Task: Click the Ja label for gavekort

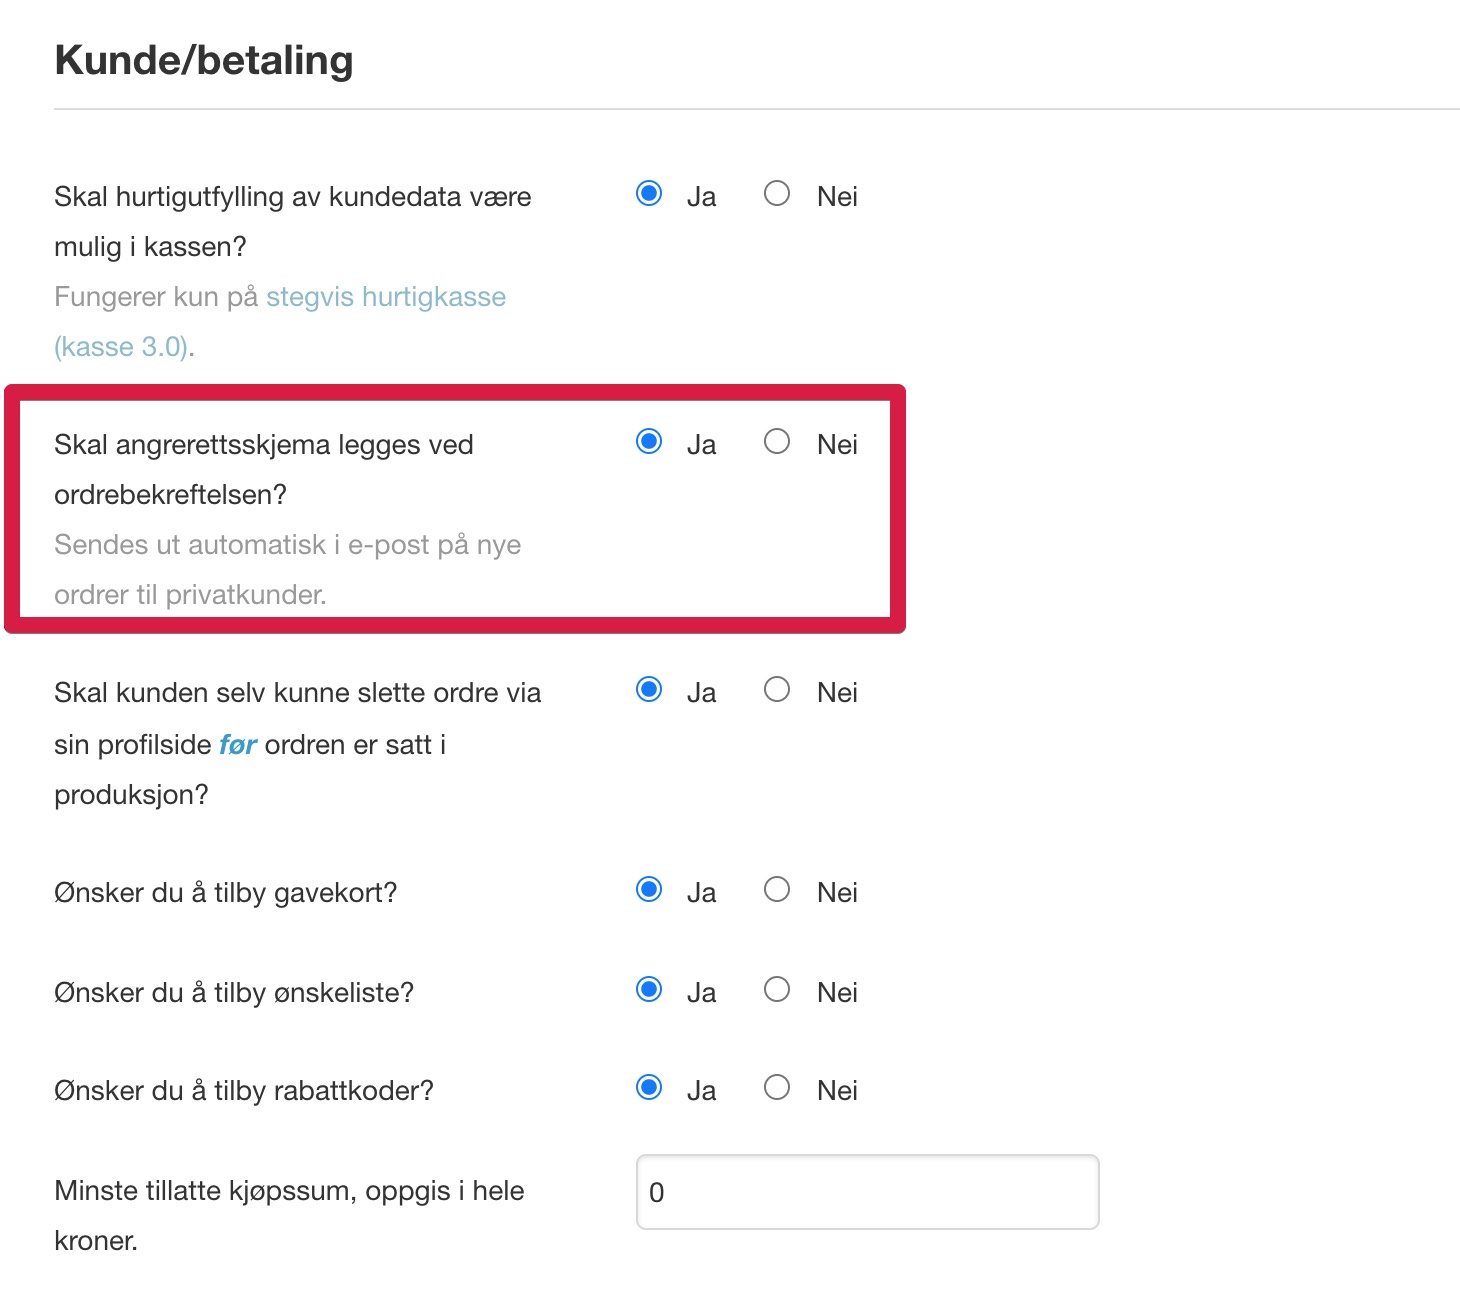Action: coord(701,893)
